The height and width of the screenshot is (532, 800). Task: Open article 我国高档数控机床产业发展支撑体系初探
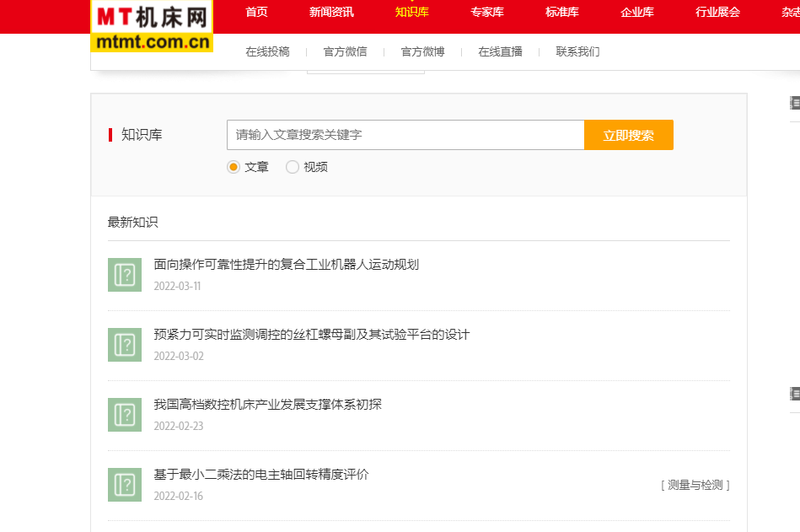pyautogui.click(x=267, y=404)
